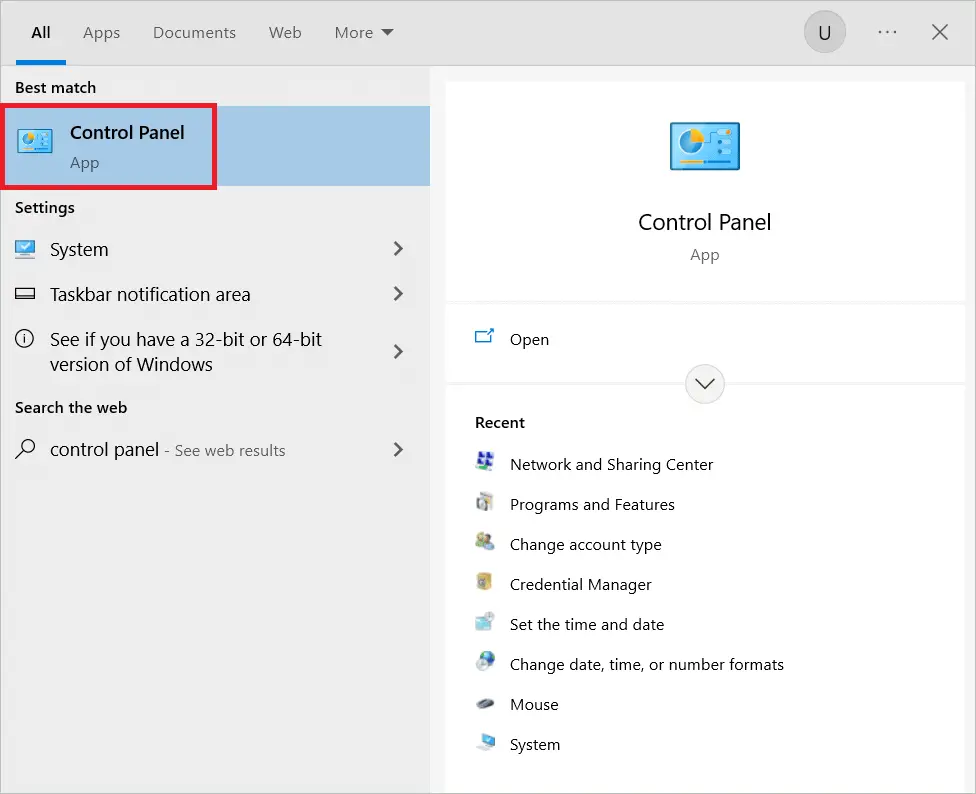This screenshot has height=794, width=976.
Task: Switch to the Web tab
Action: pyautogui.click(x=285, y=32)
